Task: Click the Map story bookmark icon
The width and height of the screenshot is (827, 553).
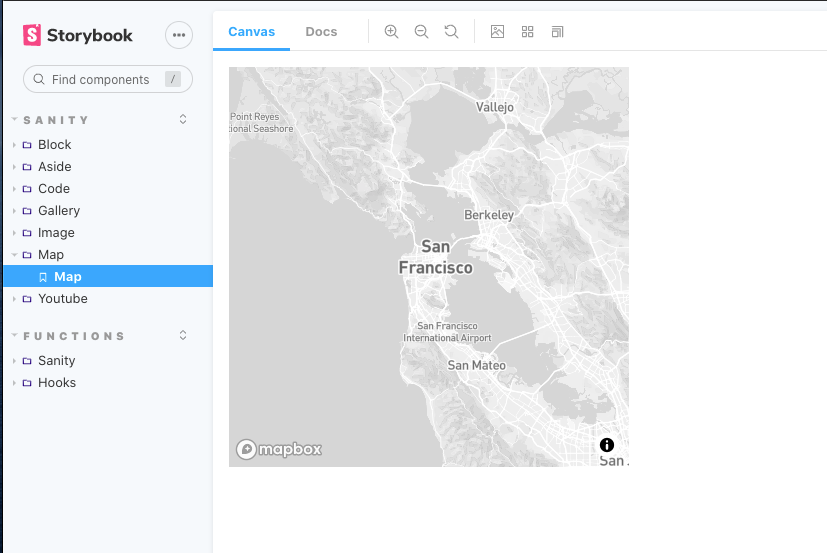Action: (43, 277)
